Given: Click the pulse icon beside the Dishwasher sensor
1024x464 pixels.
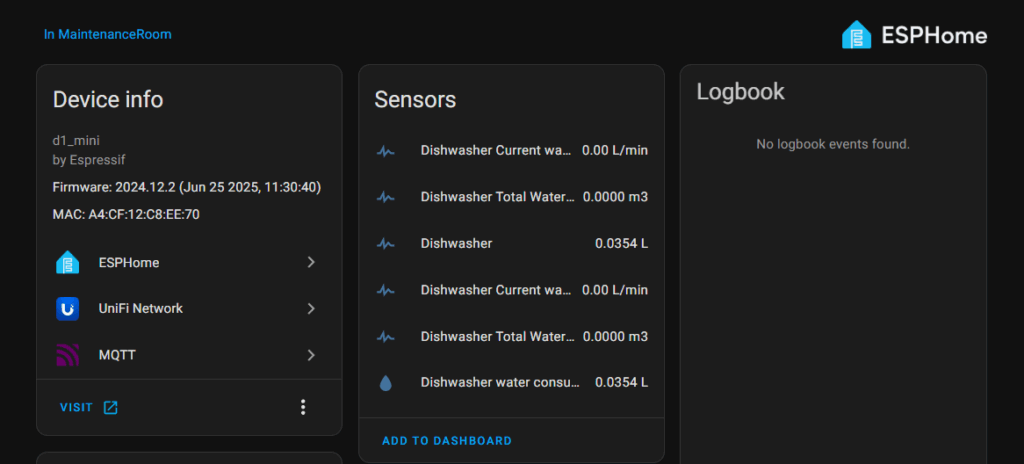Looking at the screenshot, I should (386, 244).
